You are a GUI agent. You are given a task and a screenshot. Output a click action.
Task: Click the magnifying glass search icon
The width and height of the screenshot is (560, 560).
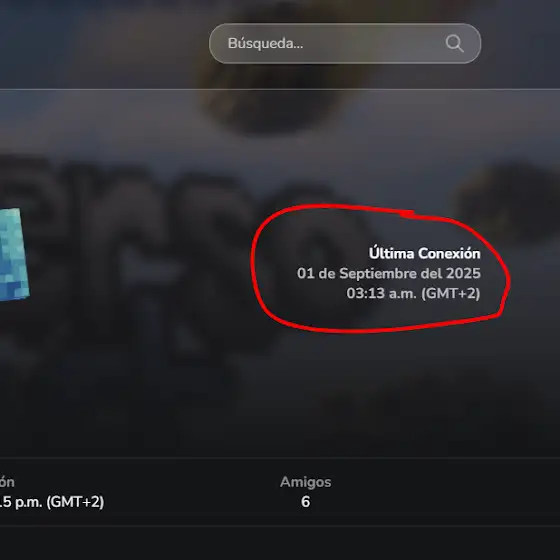pos(454,44)
